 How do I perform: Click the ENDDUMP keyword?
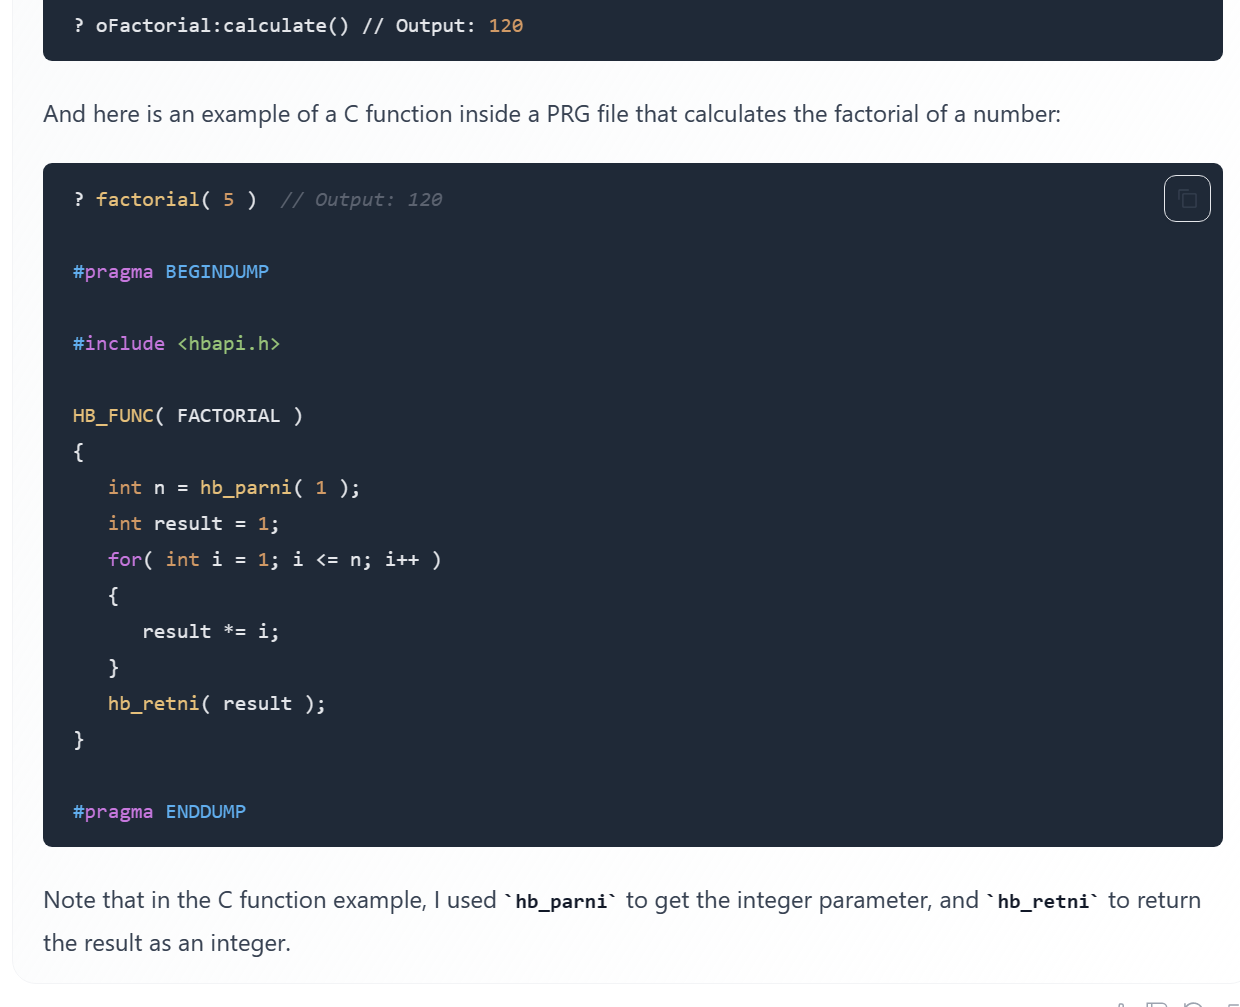click(x=206, y=812)
